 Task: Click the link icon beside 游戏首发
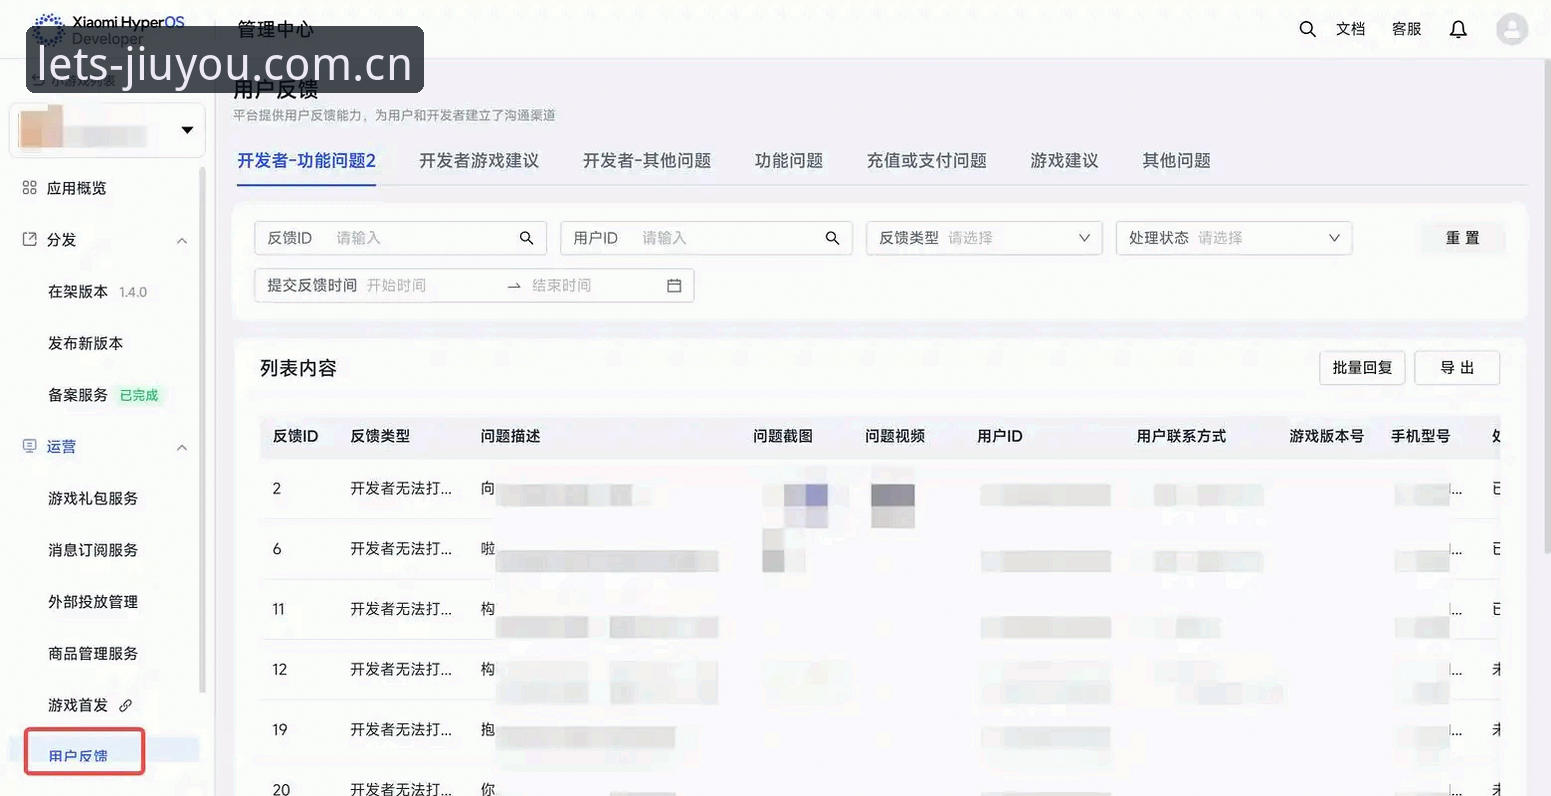[126, 705]
